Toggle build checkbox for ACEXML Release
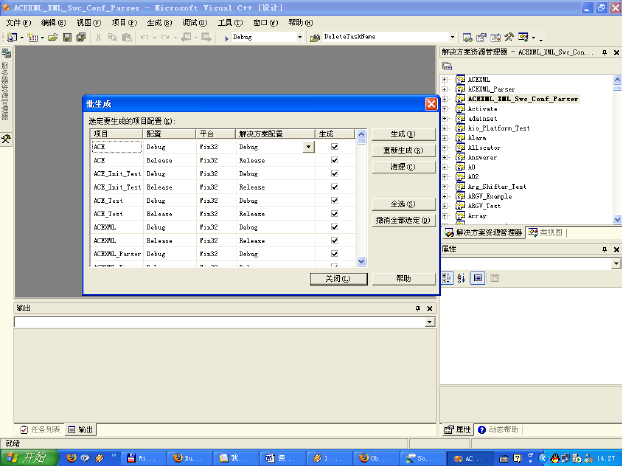 click(x=334, y=240)
